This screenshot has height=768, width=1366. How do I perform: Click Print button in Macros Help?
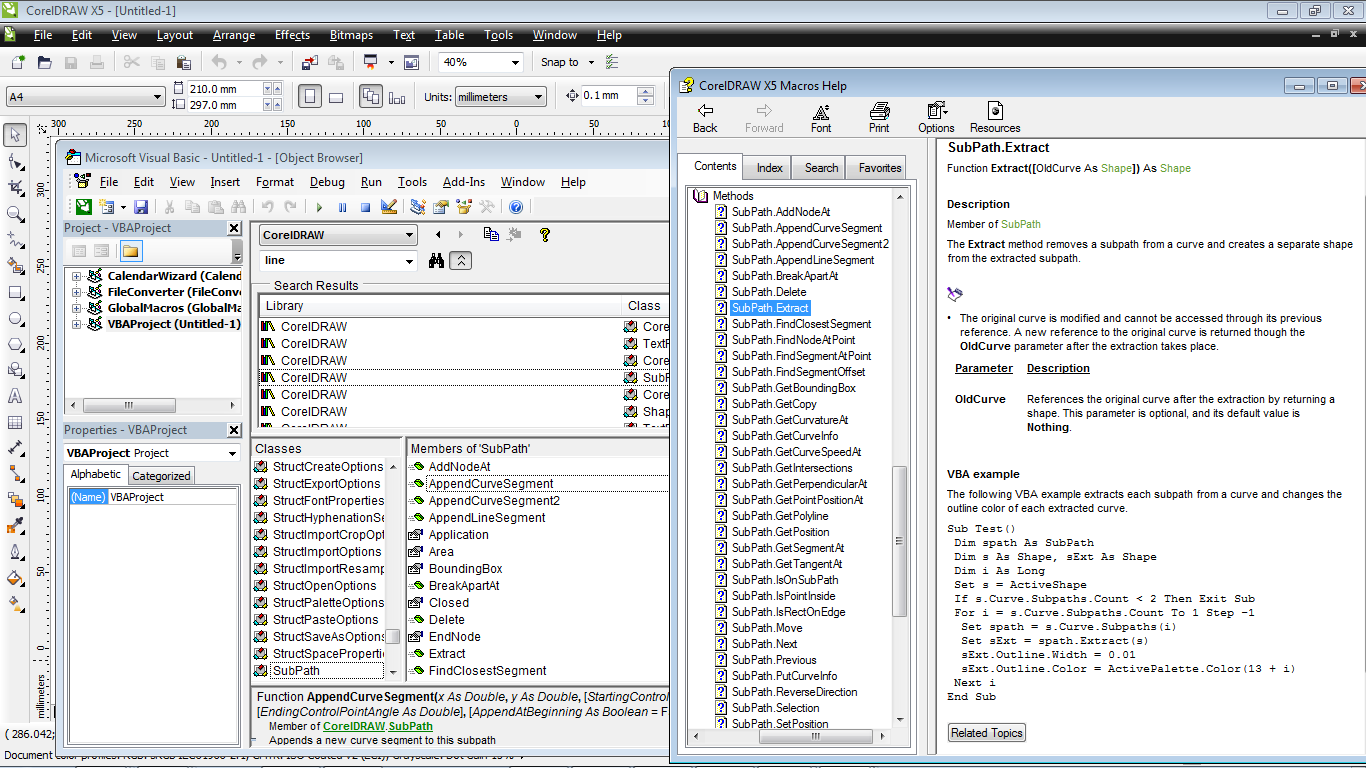tap(879, 117)
